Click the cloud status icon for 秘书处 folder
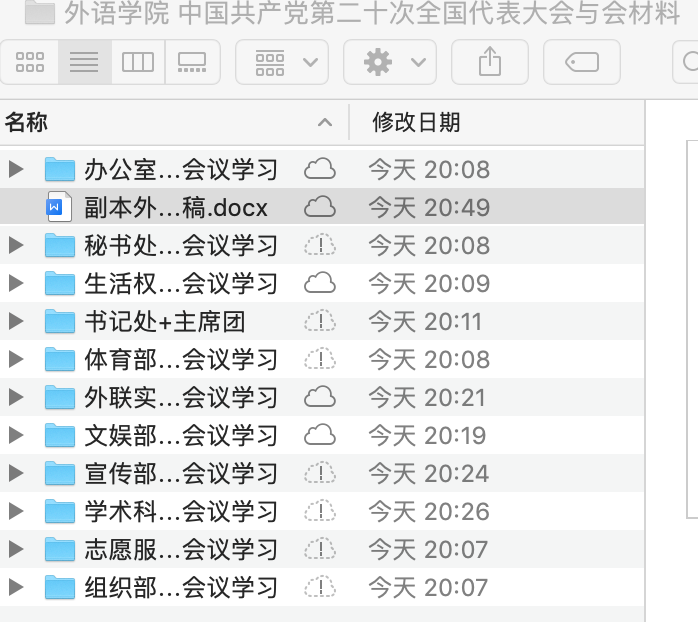The height and width of the screenshot is (622, 698). tap(319, 245)
